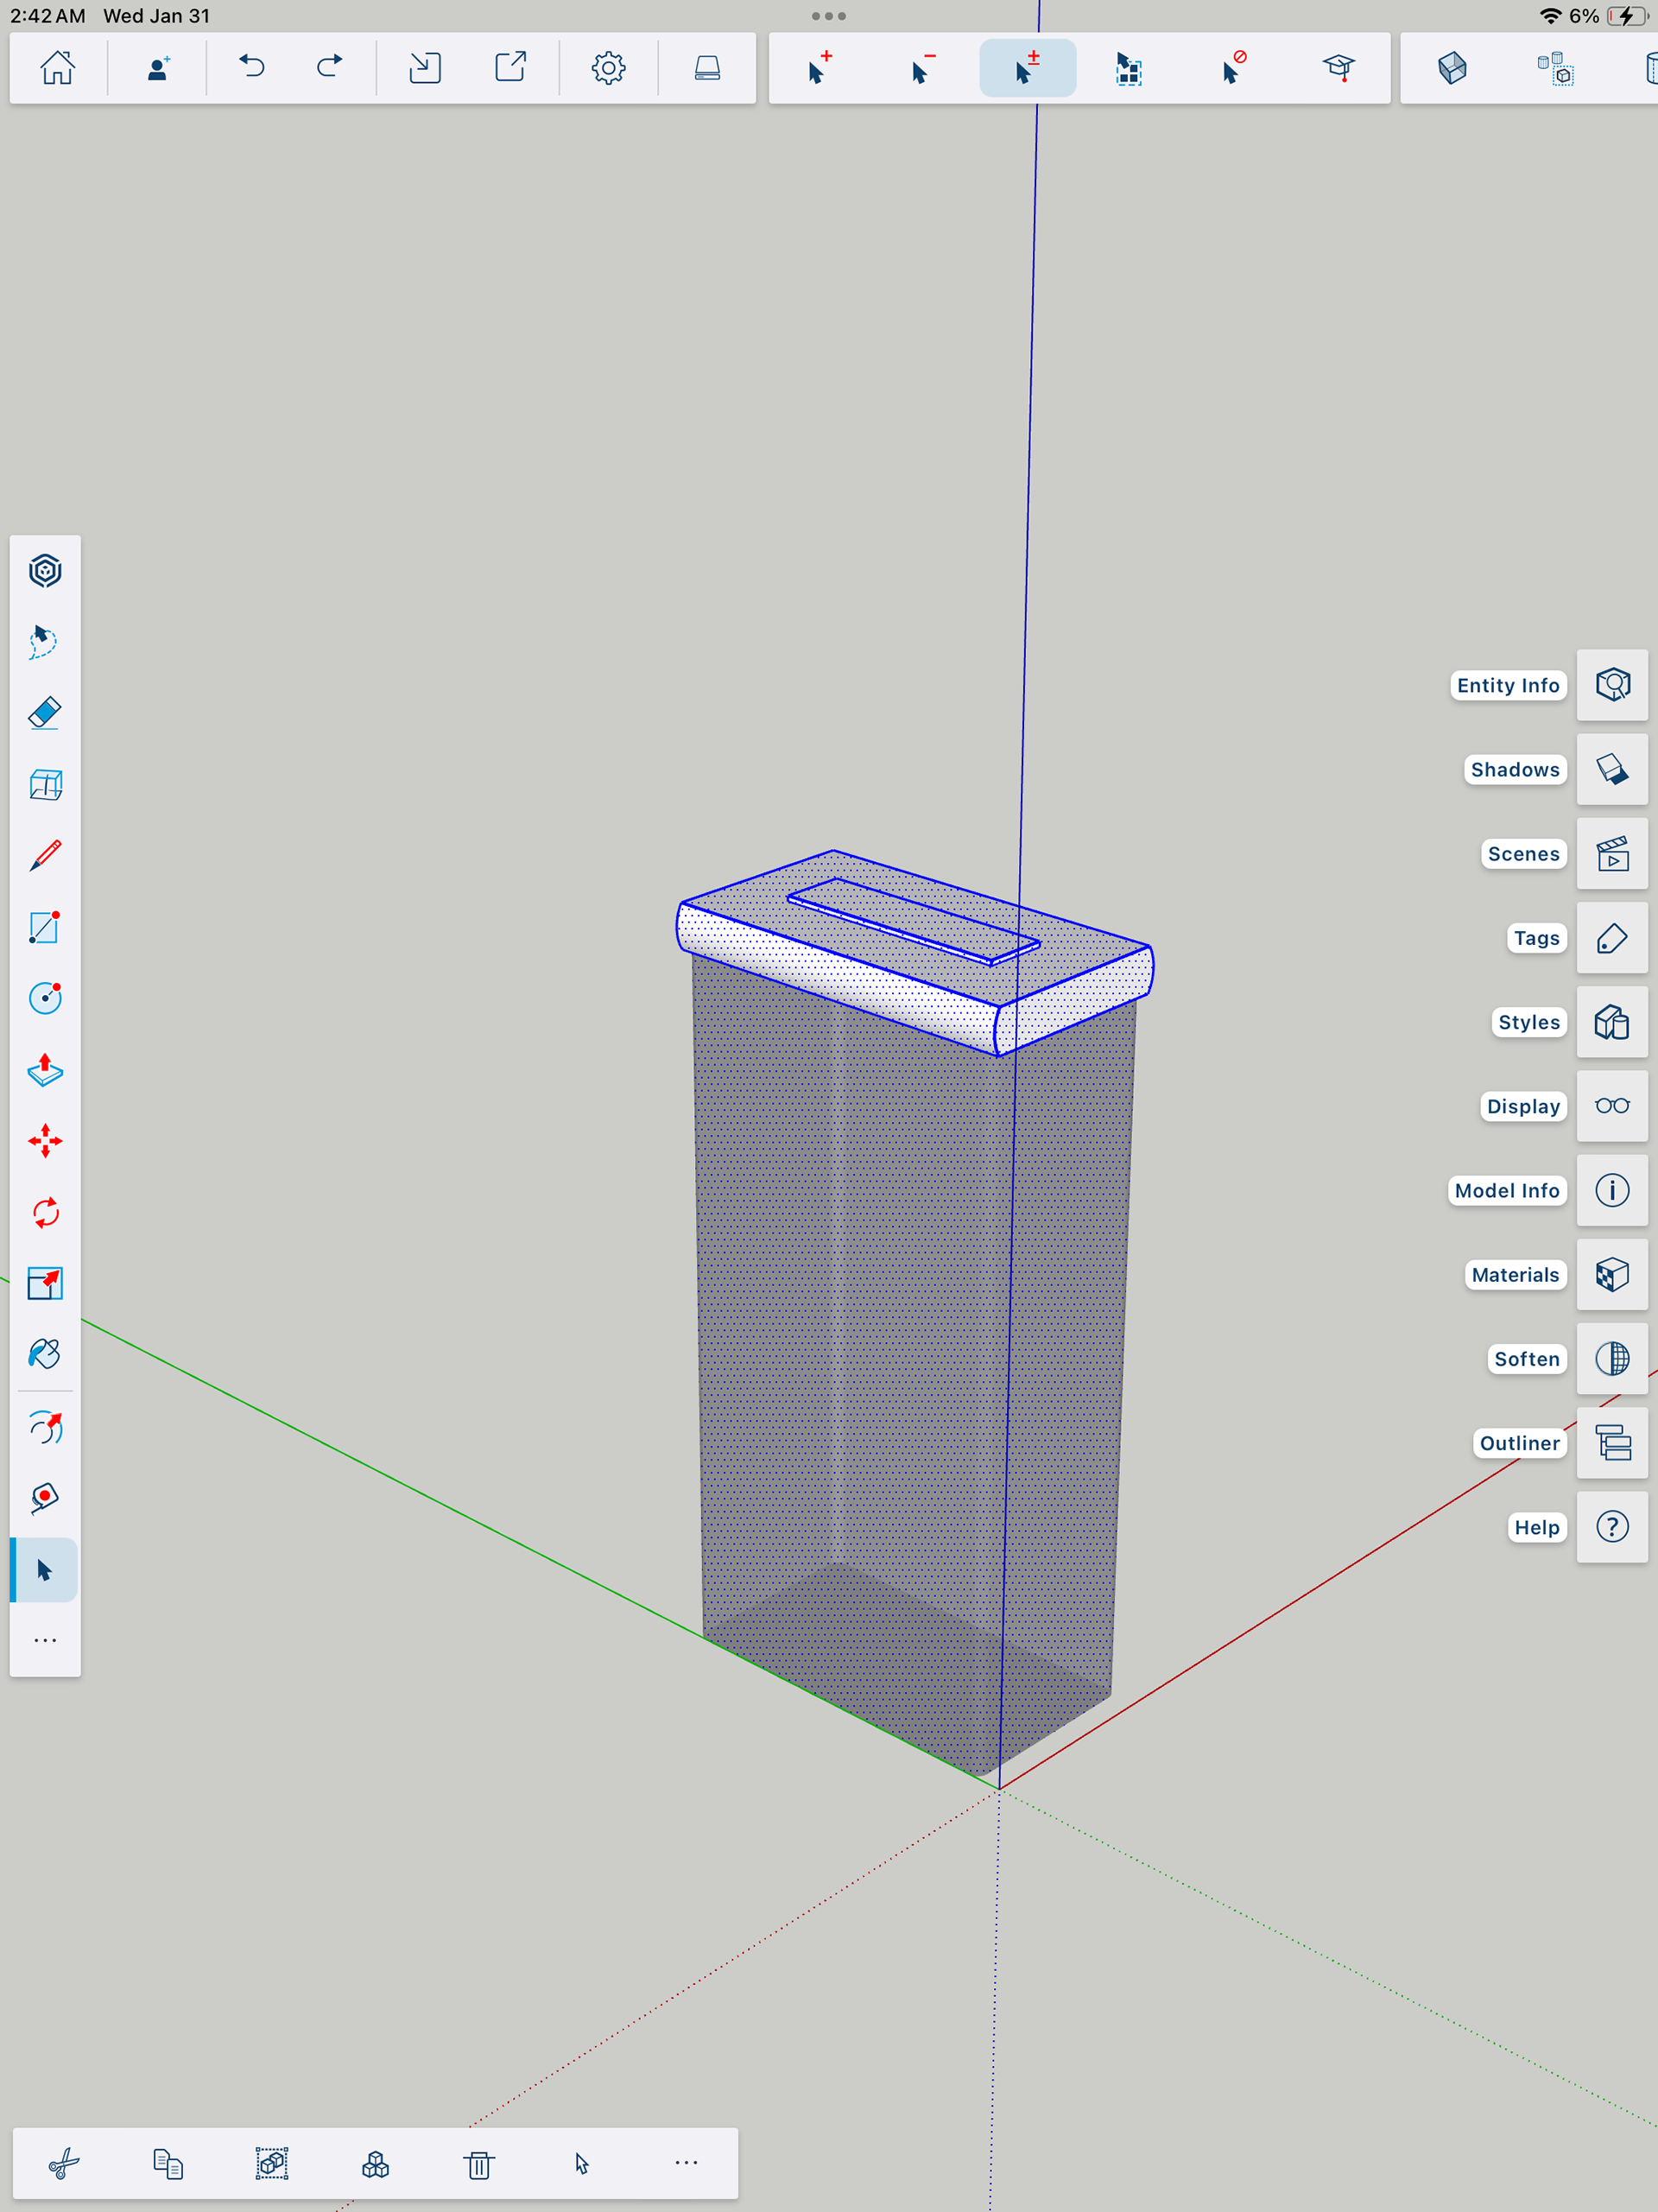Image resolution: width=1658 pixels, height=2212 pixels.
Task: Click the Soften label button
Action: pyautogui.click(x=1526, y=1359)
